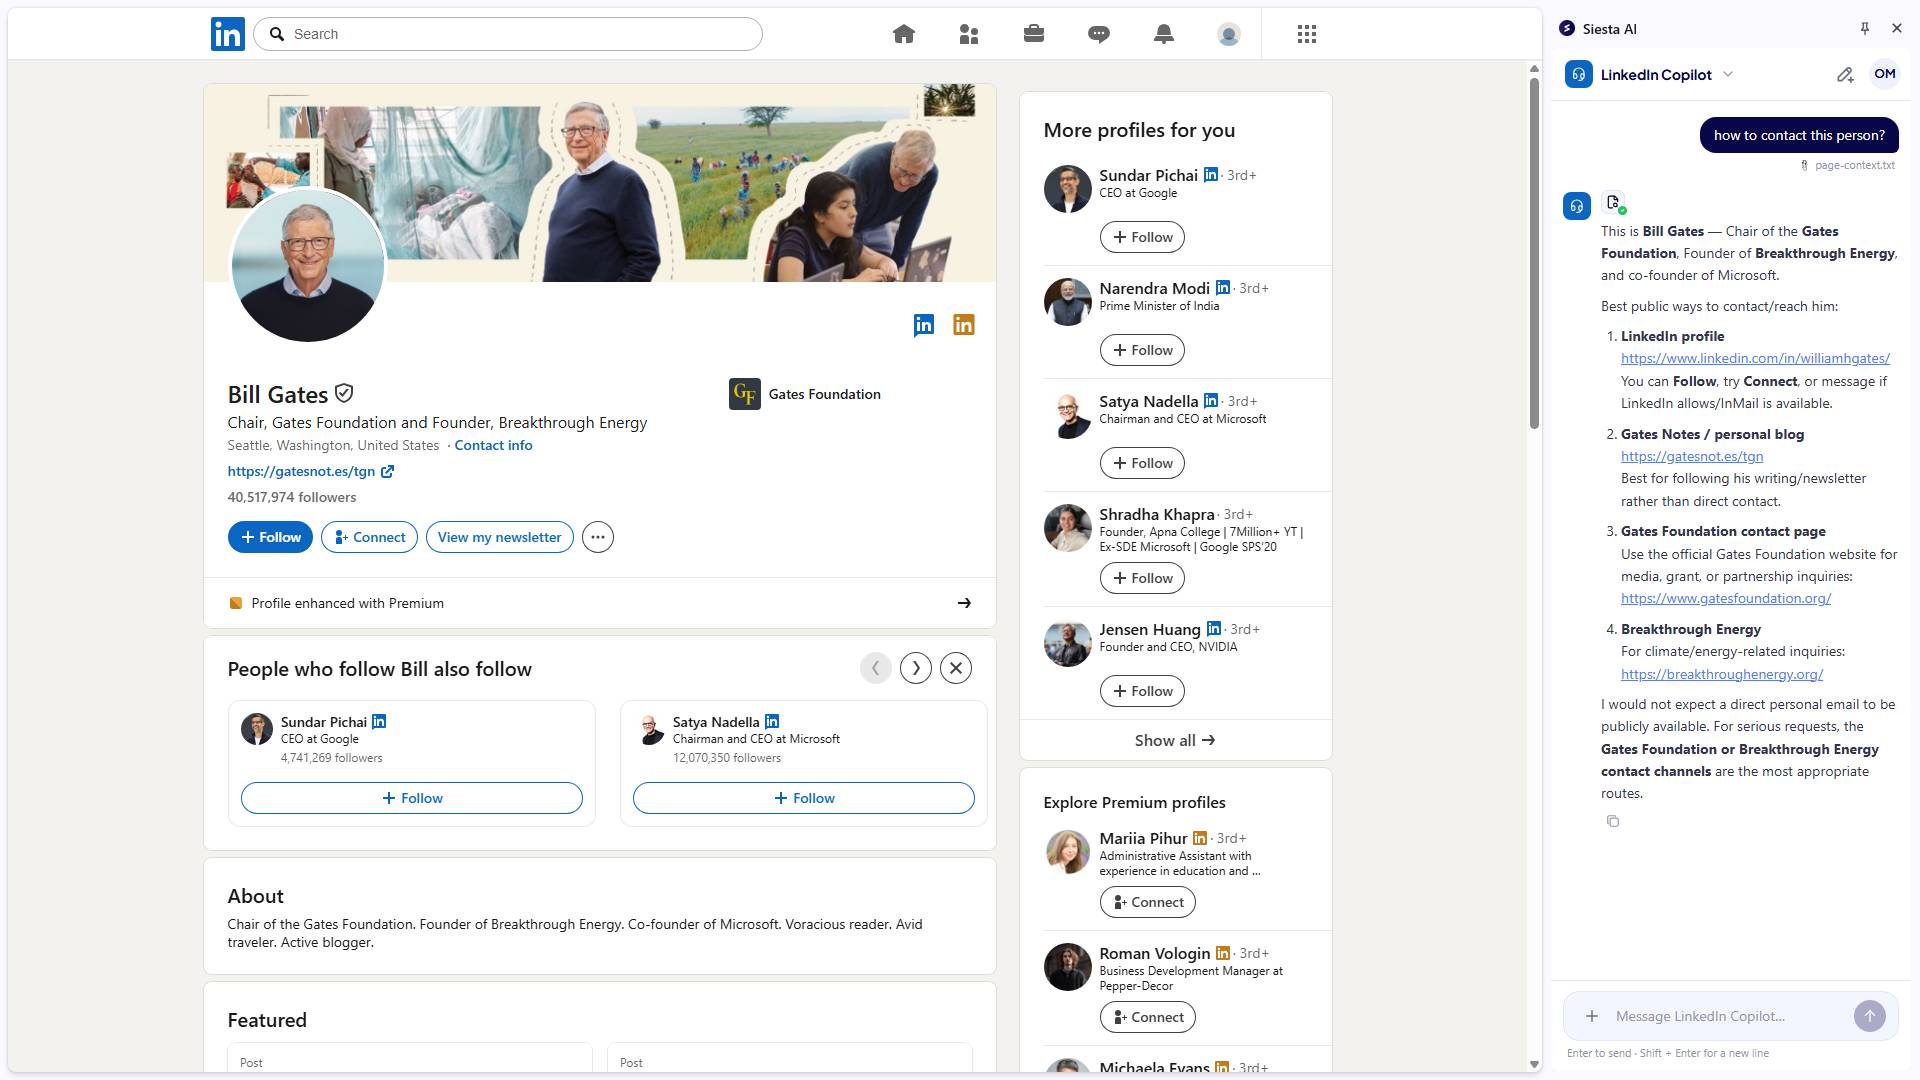
Task: Click Show all profiles
Action: (x=1175, y=740)
